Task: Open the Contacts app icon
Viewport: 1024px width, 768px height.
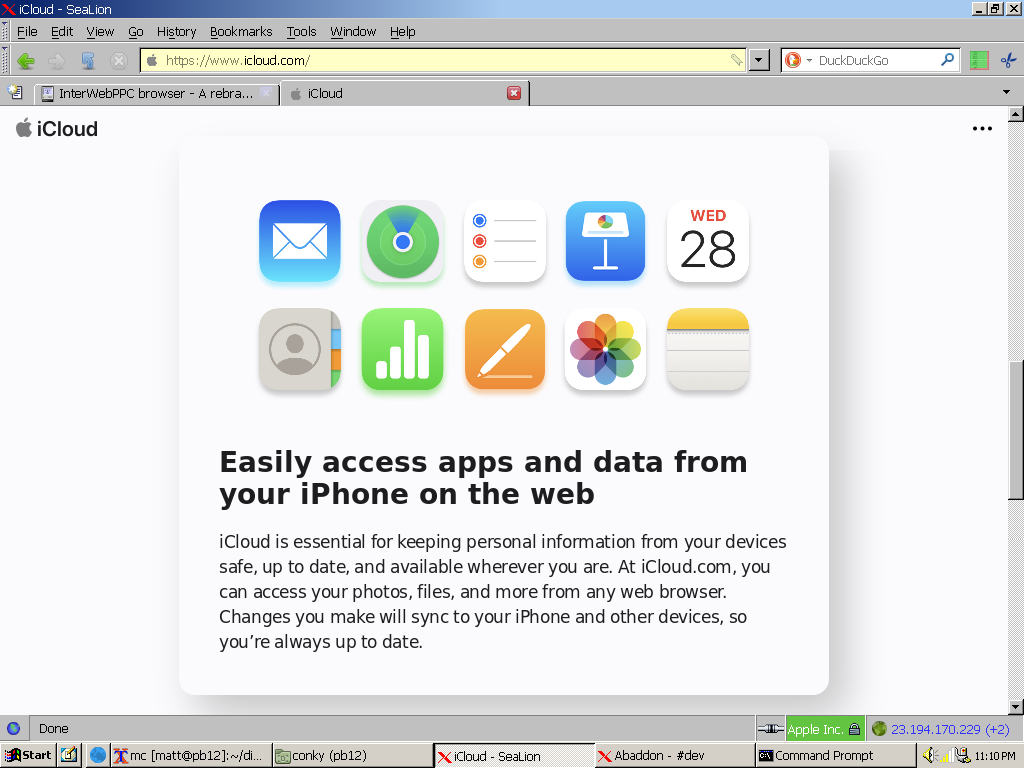Action: click(300, 349)
